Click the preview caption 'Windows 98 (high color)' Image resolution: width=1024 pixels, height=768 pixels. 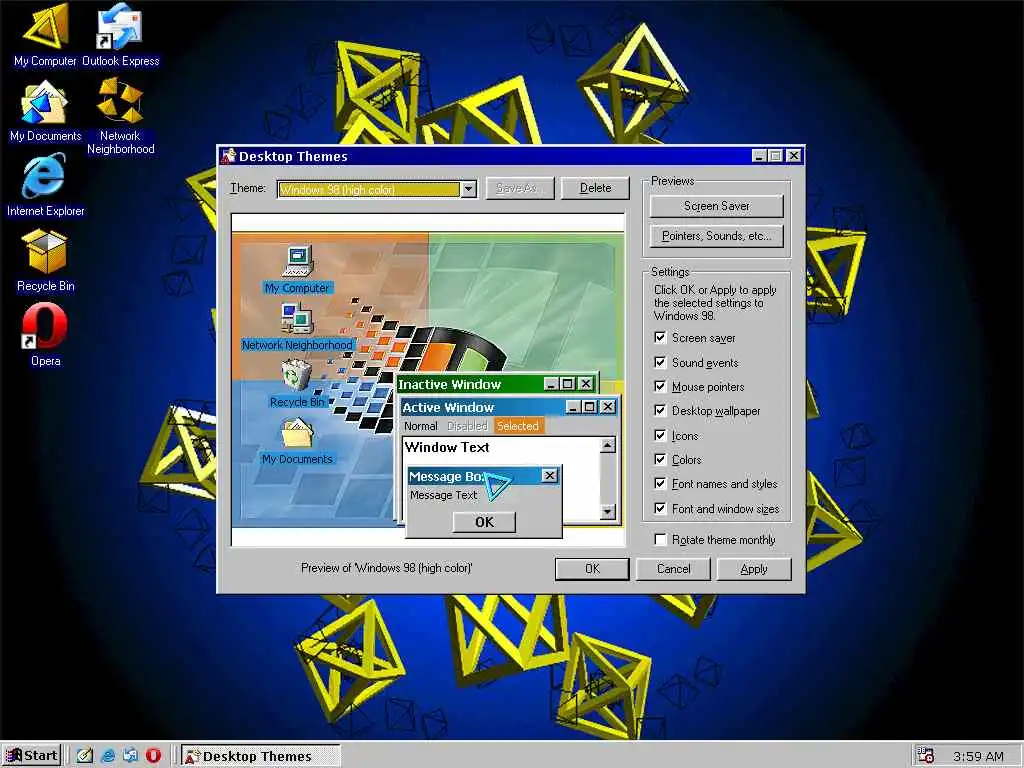tap(387, 568)
